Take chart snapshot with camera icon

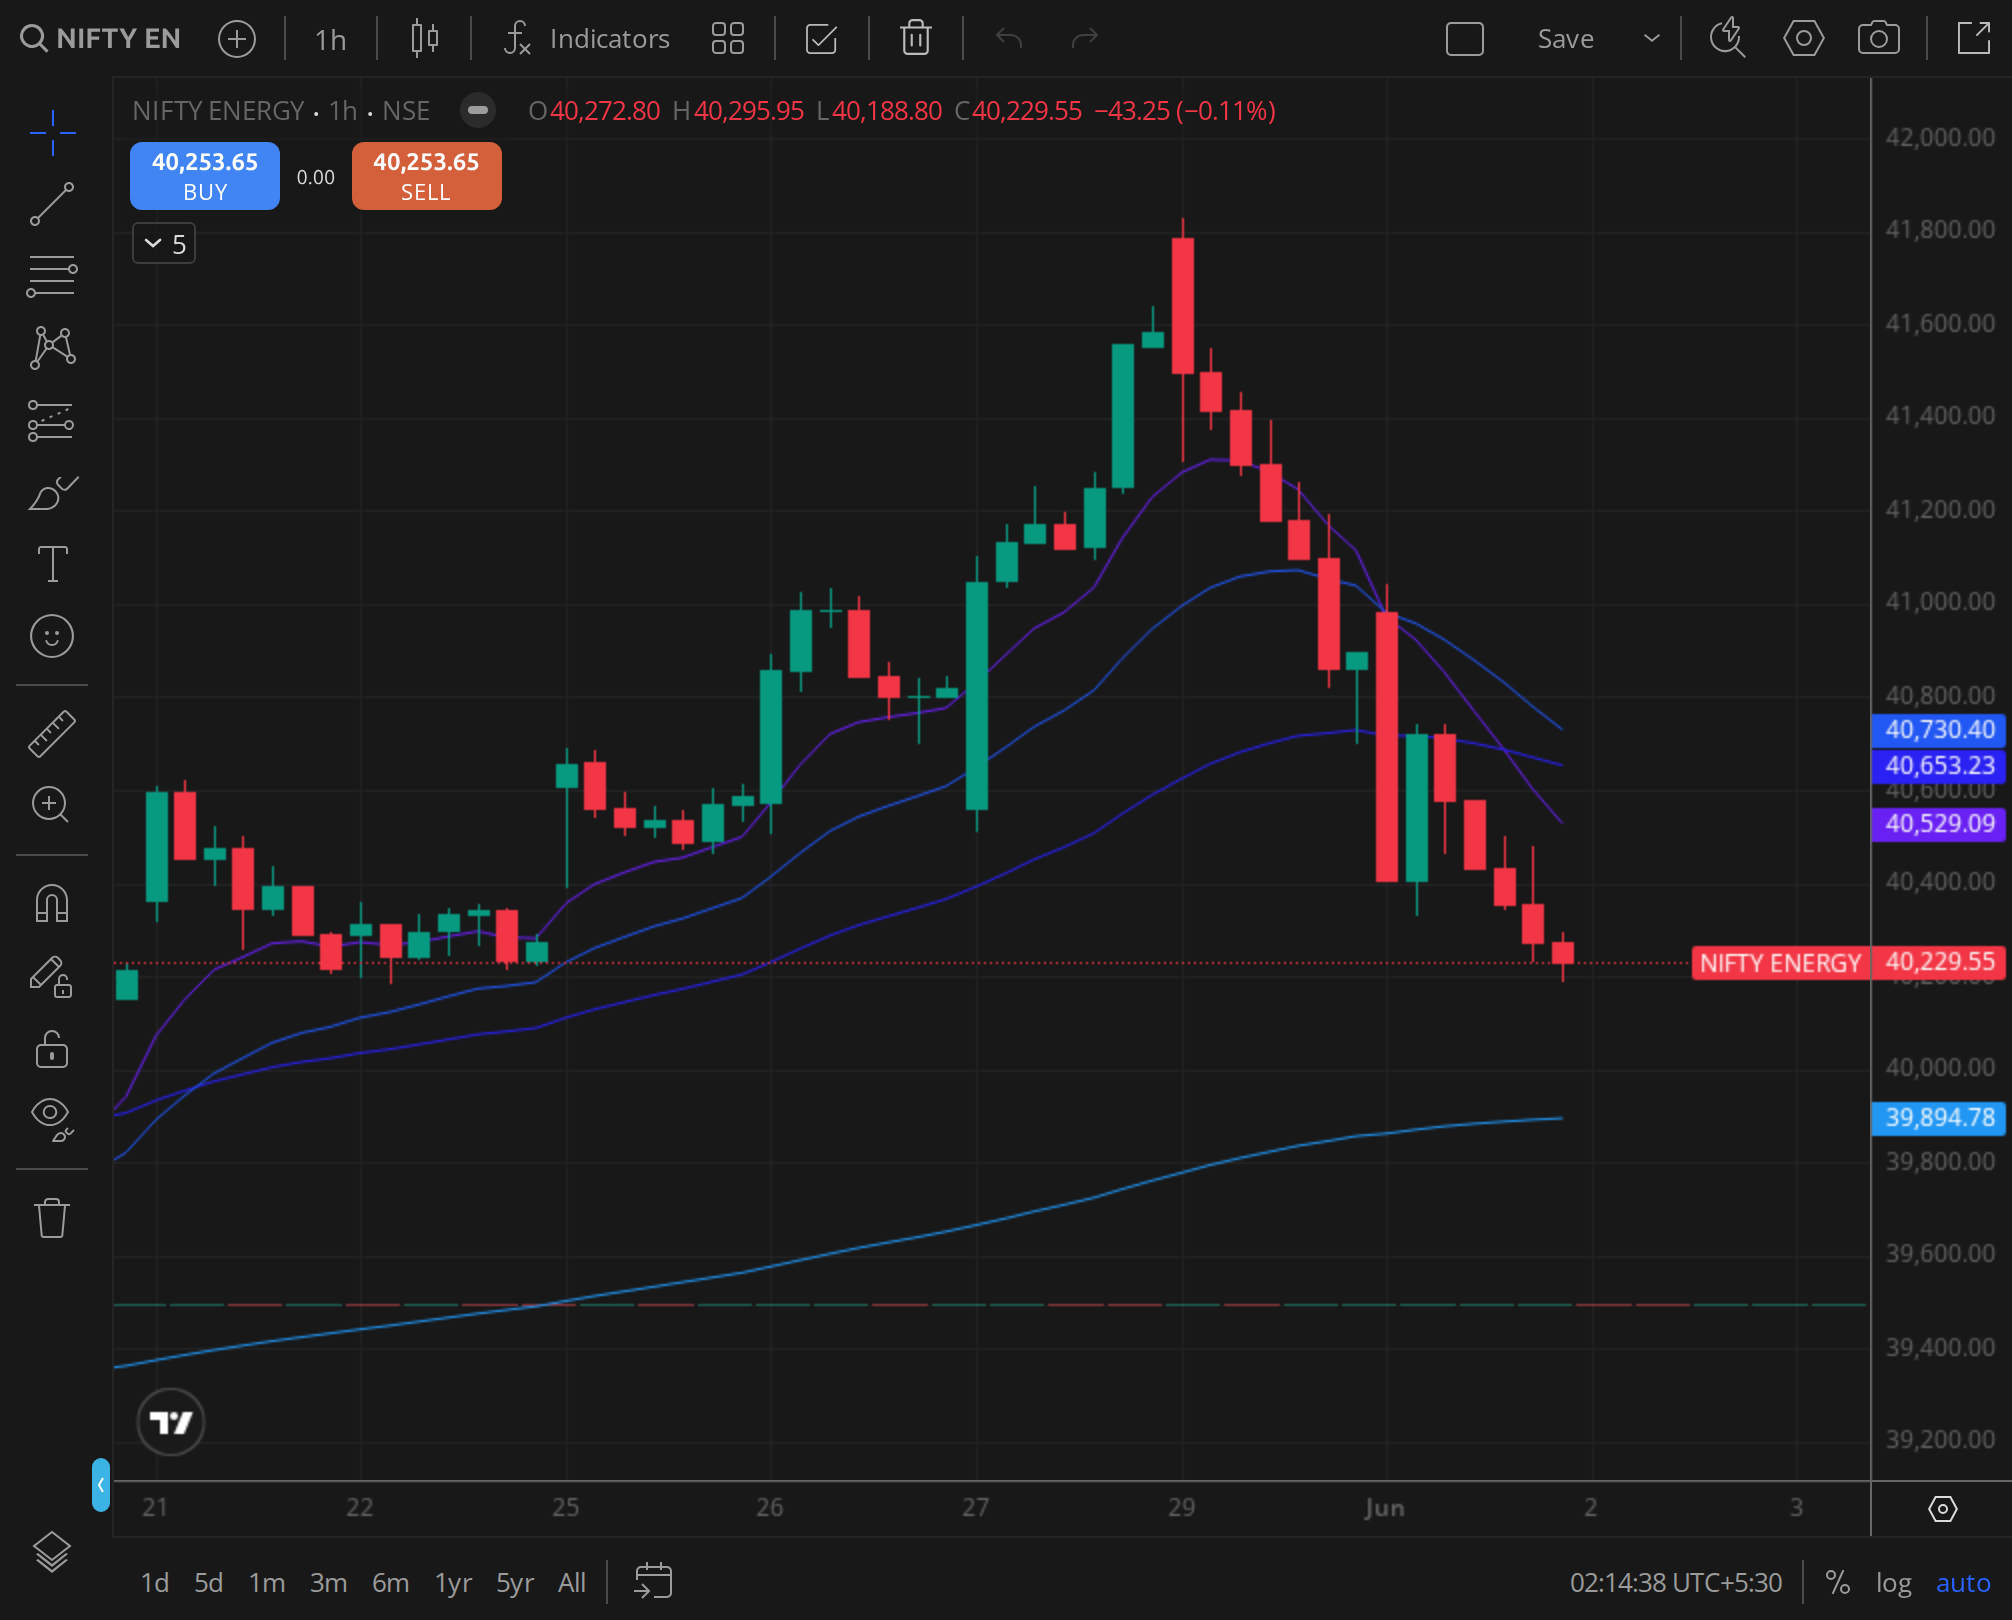pyautogui.click(x=1879, y=39)
